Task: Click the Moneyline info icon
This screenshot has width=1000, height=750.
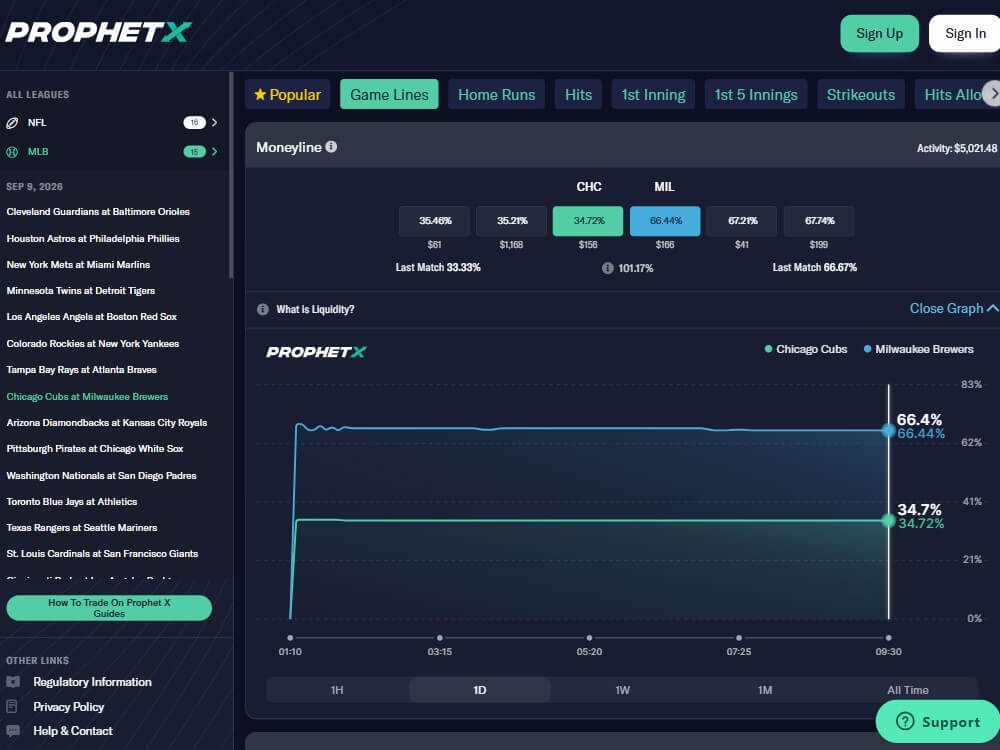Action: pos(331,147)
